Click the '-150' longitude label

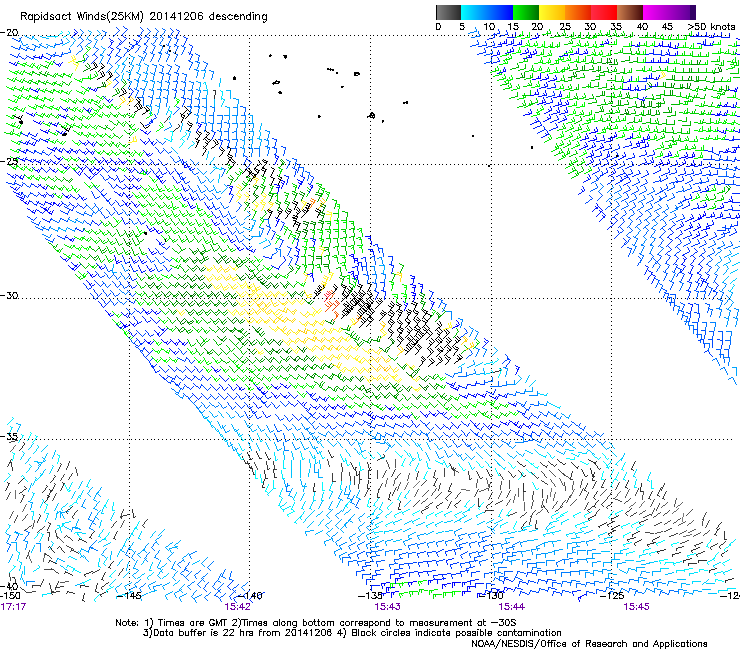pyautogui.click(x=10, y=596)
